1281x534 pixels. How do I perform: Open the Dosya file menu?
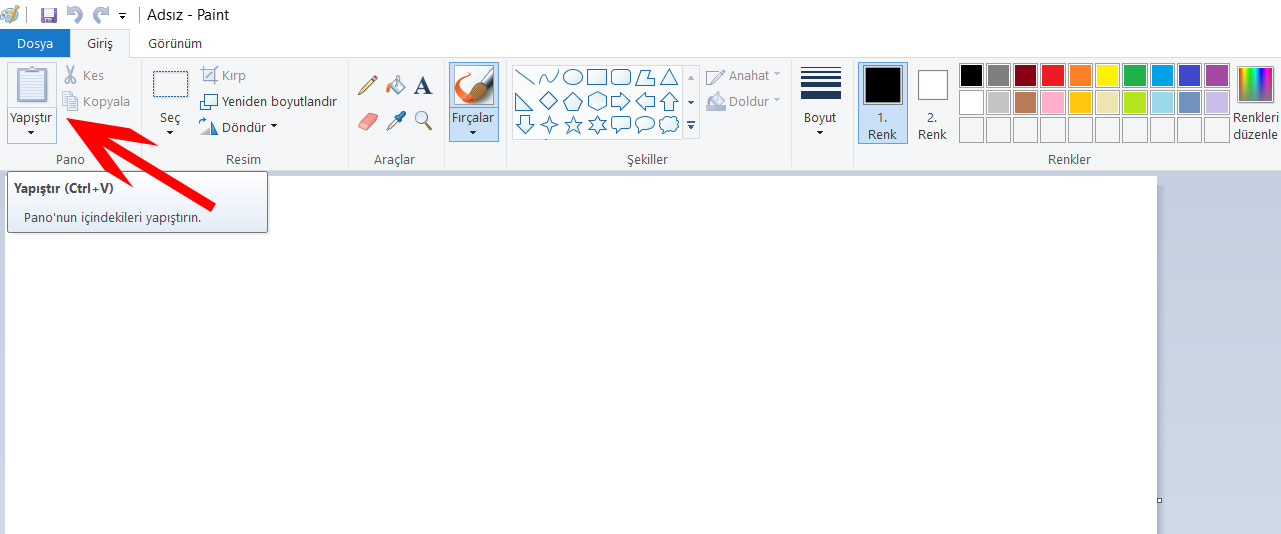tap(35, 43)
